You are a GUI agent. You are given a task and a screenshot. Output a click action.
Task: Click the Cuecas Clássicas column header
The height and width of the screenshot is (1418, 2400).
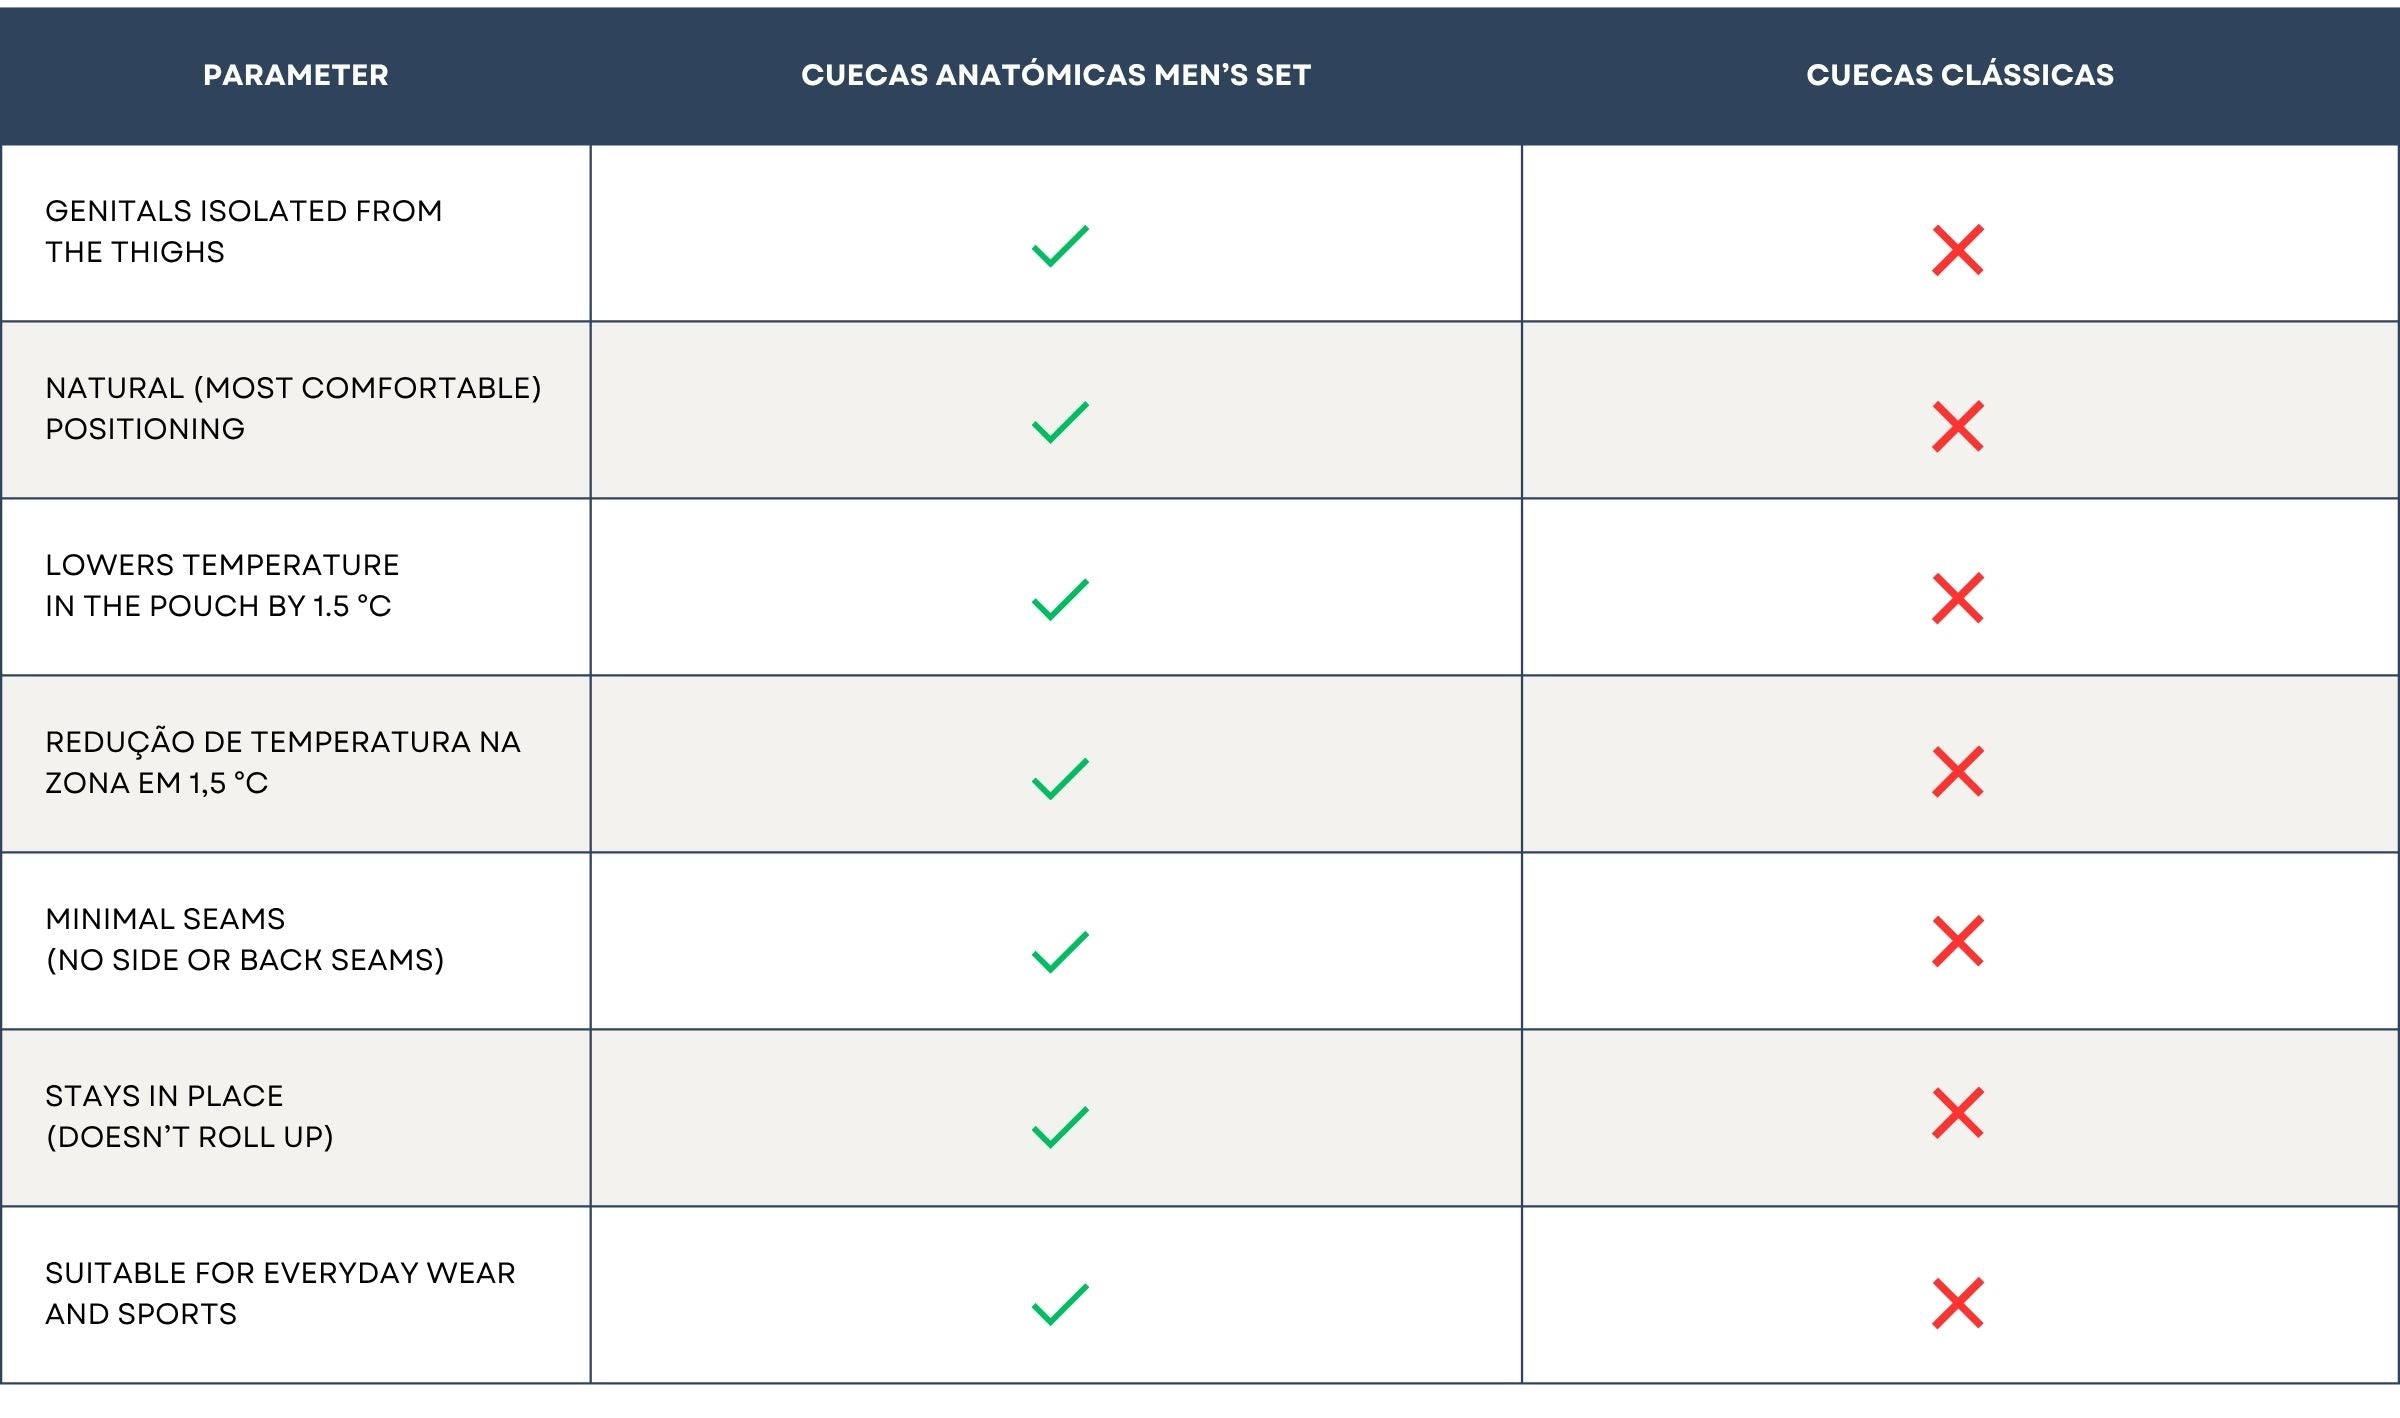point(1959,75)
